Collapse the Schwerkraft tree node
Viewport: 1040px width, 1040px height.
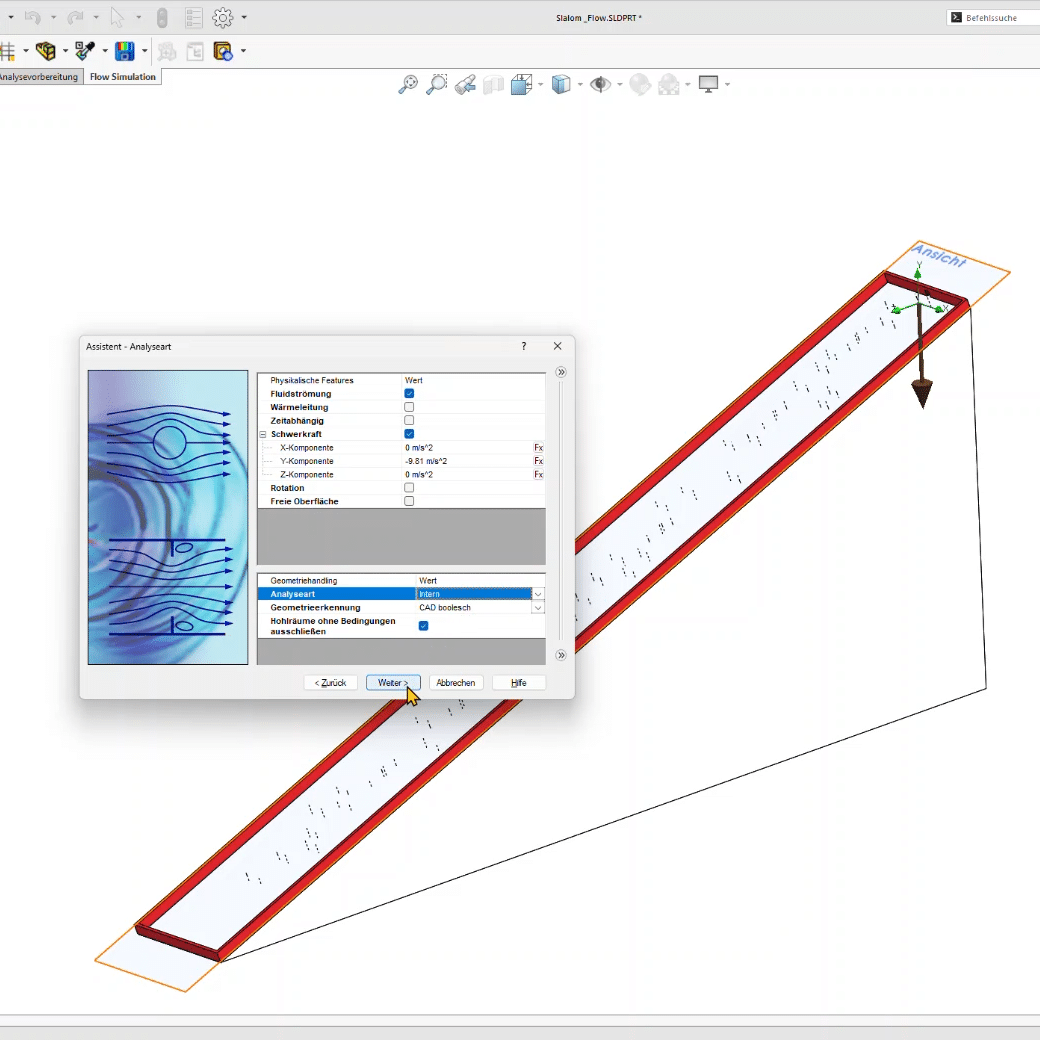(263, 434)
